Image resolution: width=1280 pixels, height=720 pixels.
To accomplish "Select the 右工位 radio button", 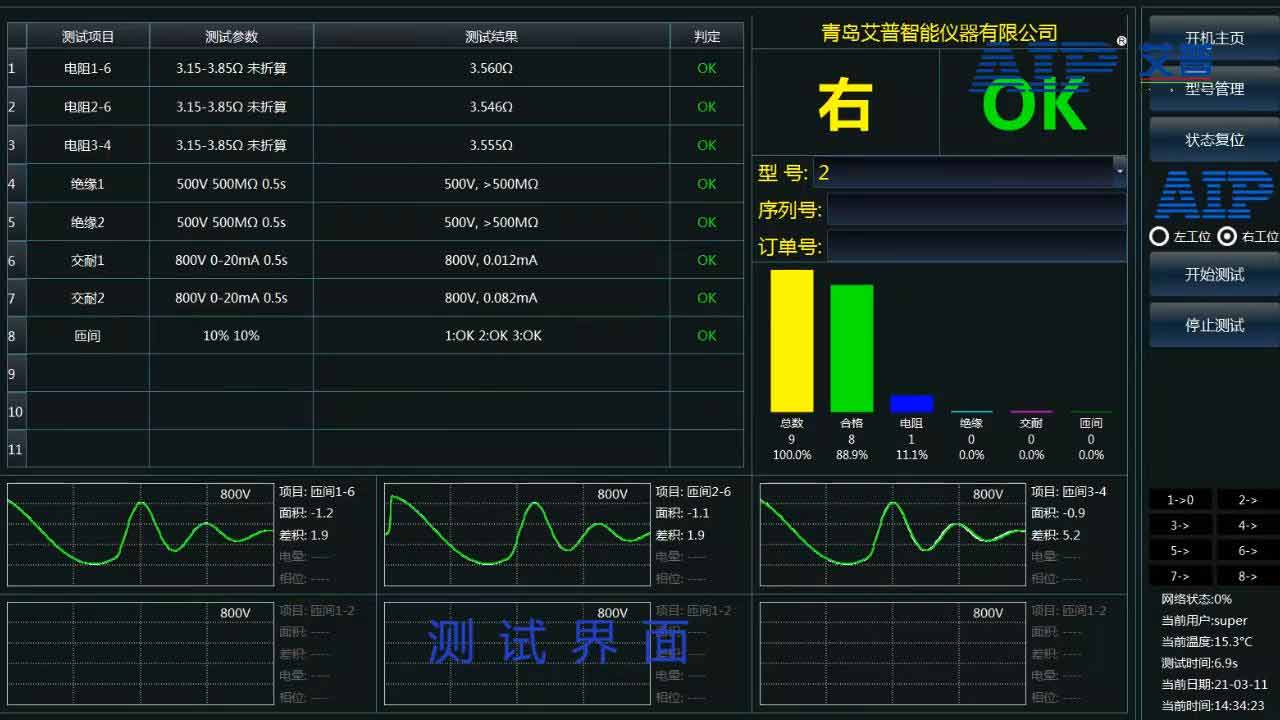I will [1227, 237].
